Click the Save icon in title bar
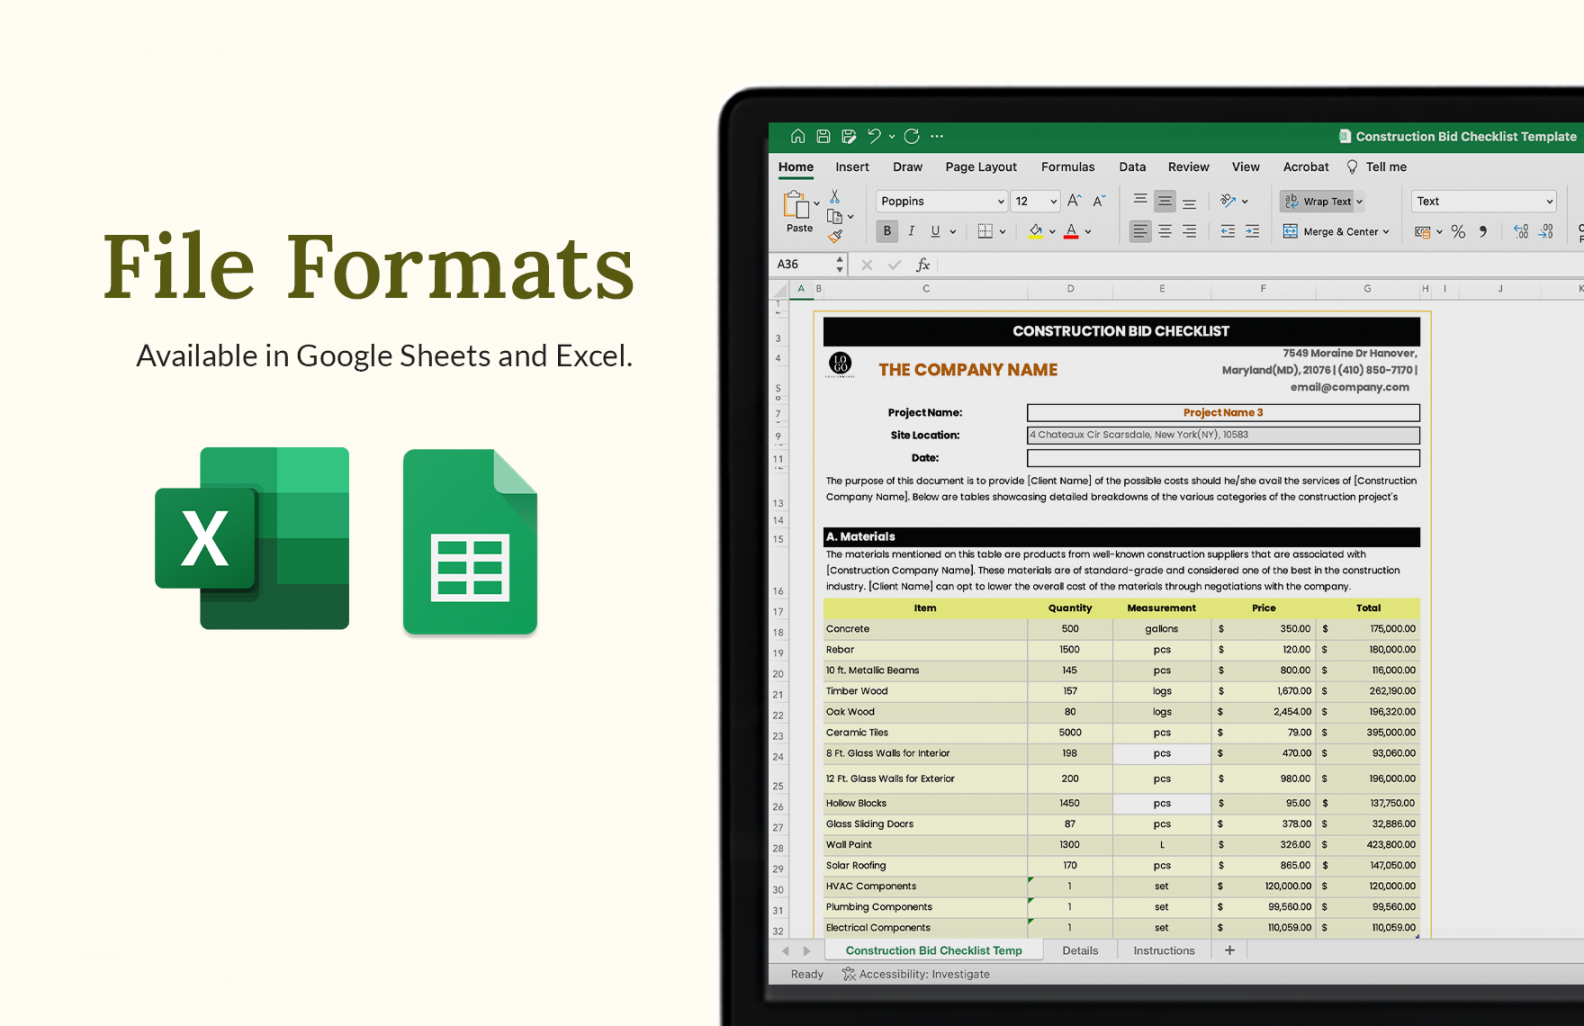Viewport: 1584px width, 1026px height. coord(823,136)
